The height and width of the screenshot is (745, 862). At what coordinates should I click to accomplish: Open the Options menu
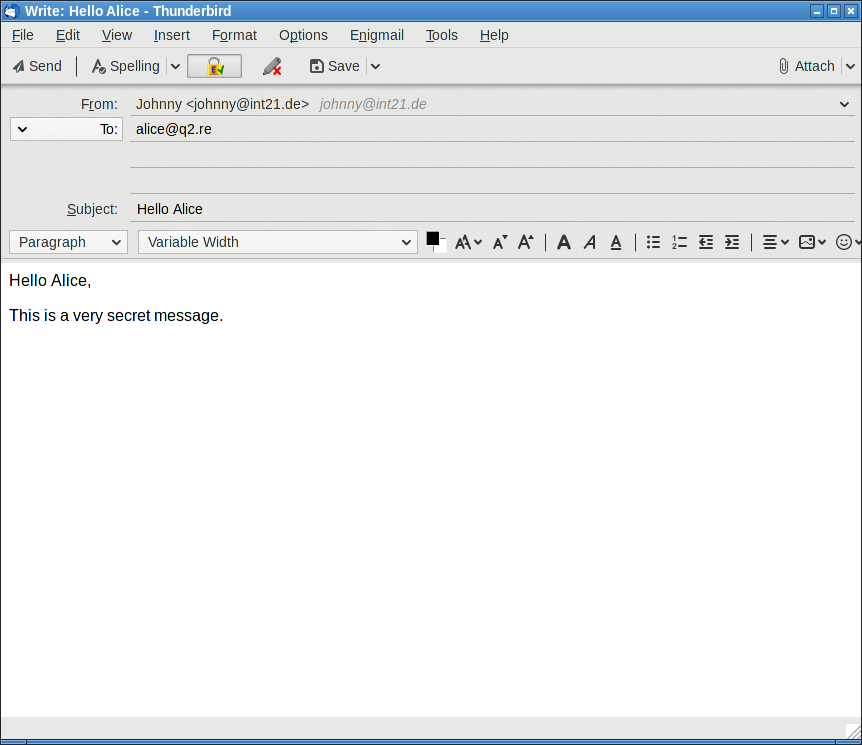[x=303, y=35]
